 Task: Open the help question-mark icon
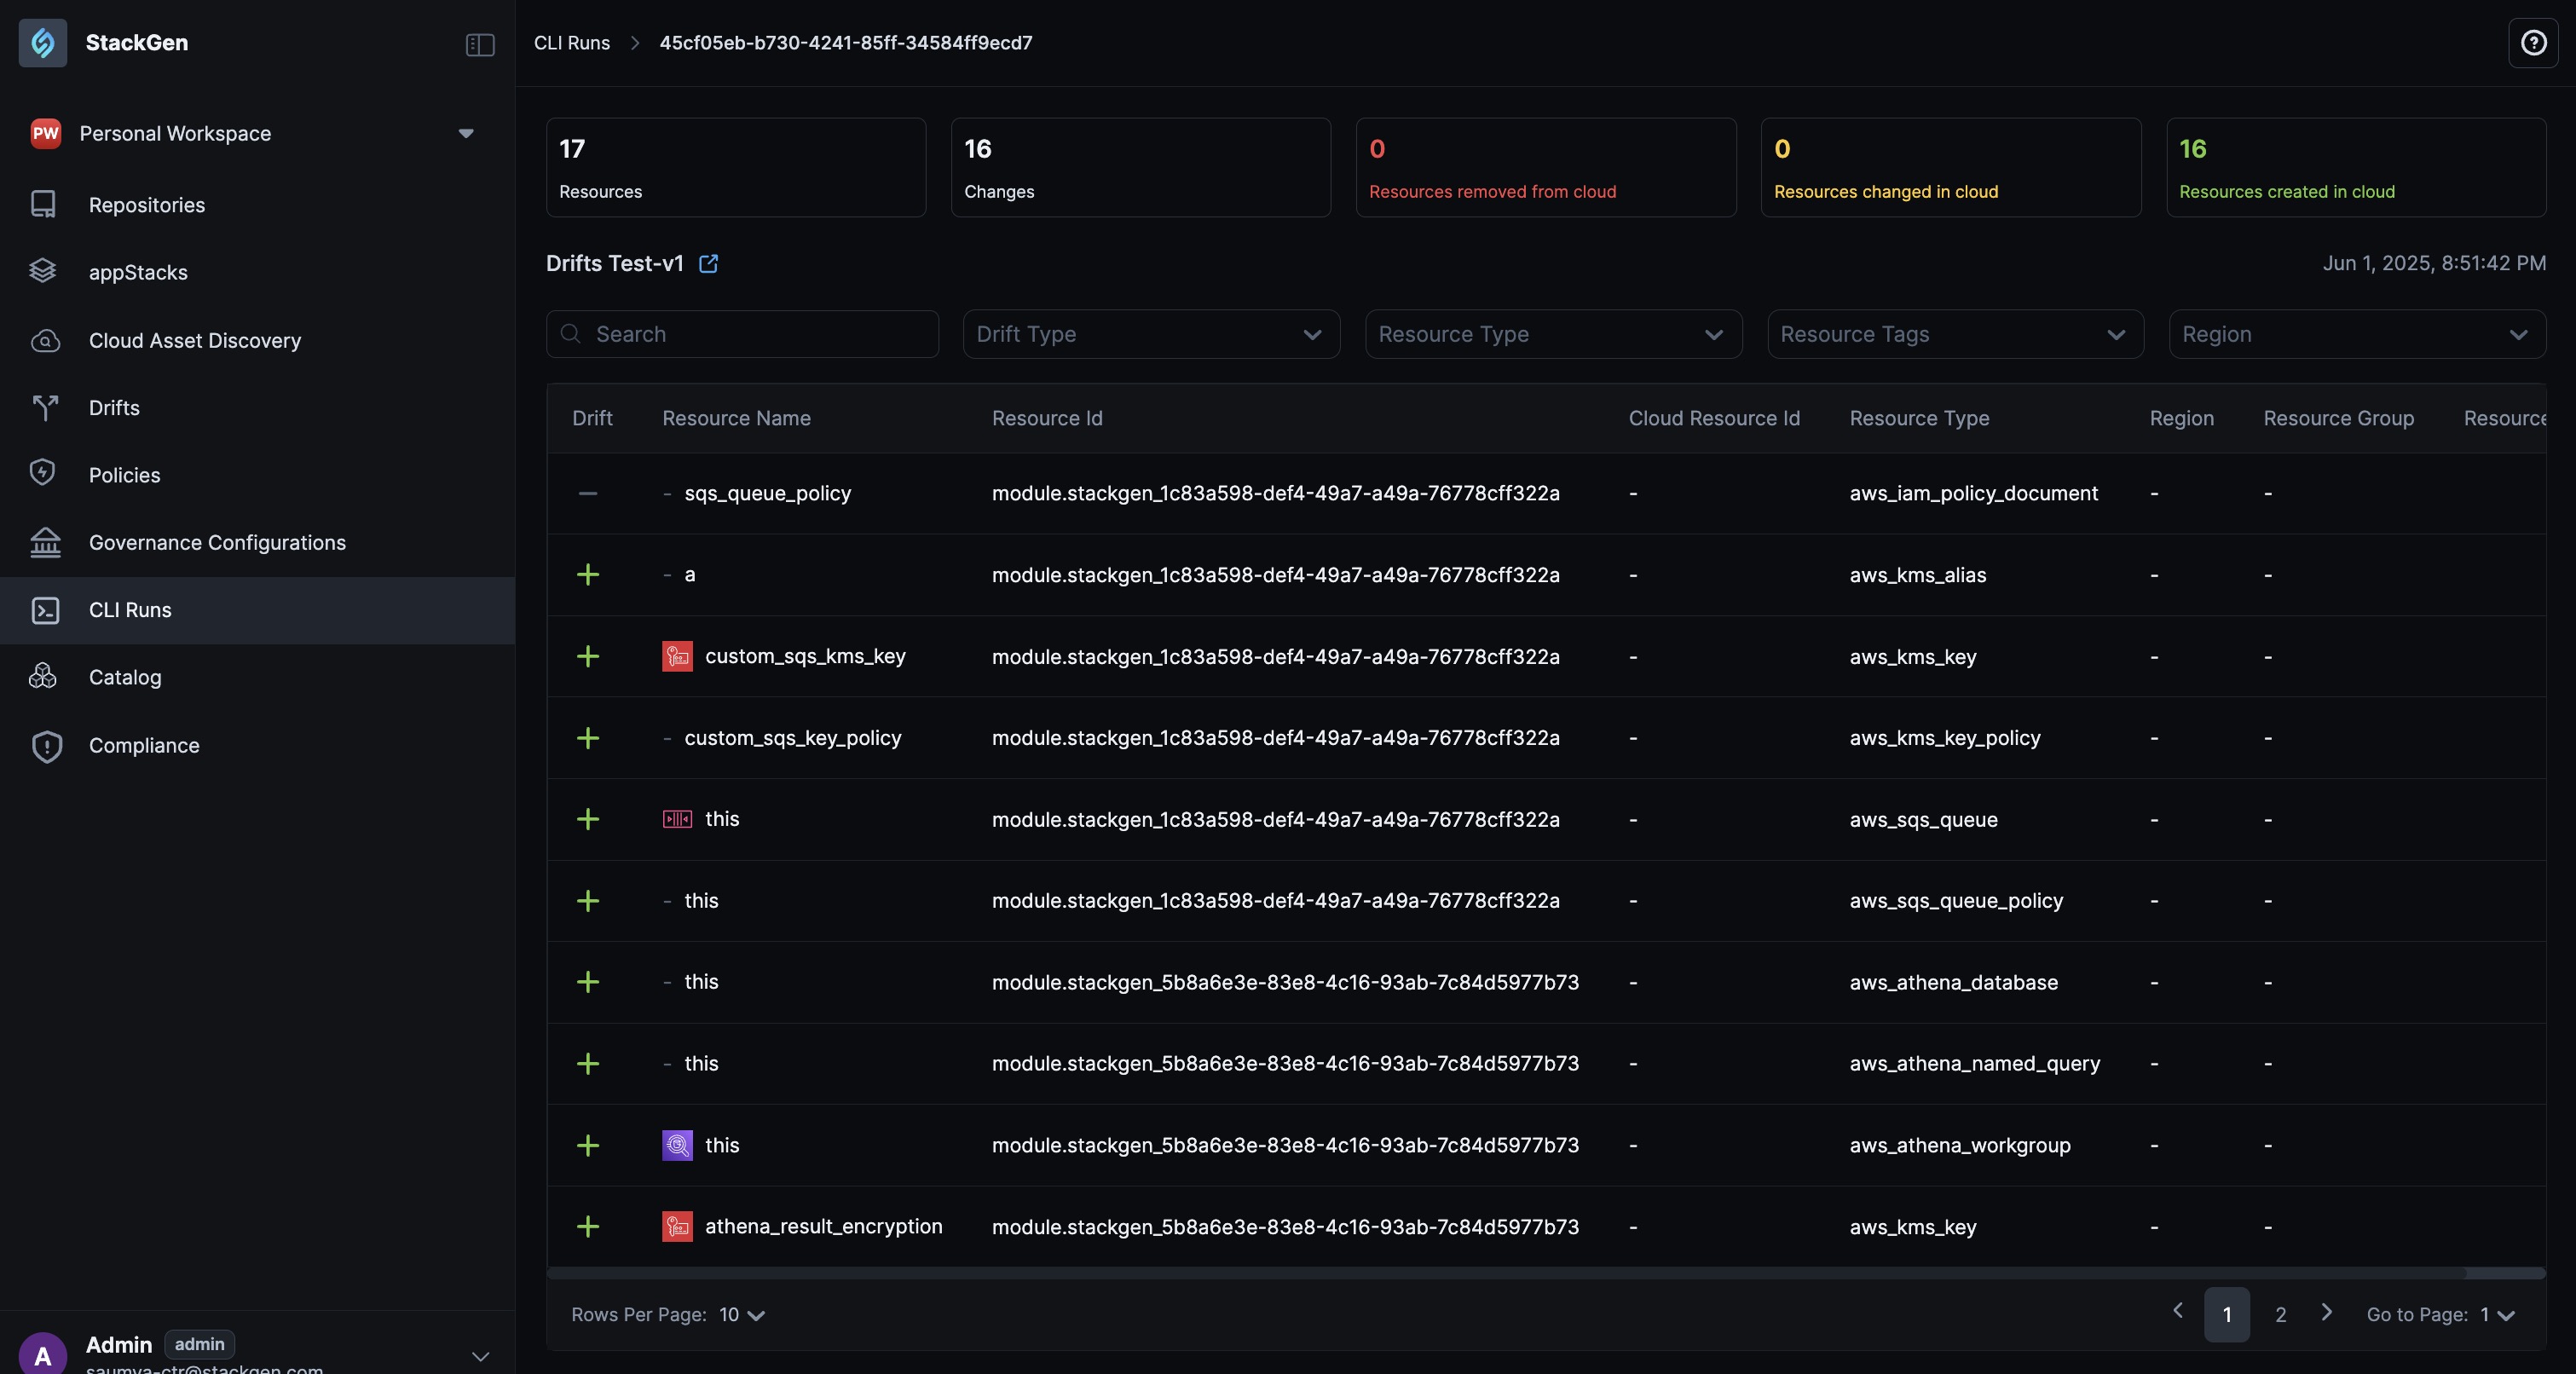pos(2533,43)
